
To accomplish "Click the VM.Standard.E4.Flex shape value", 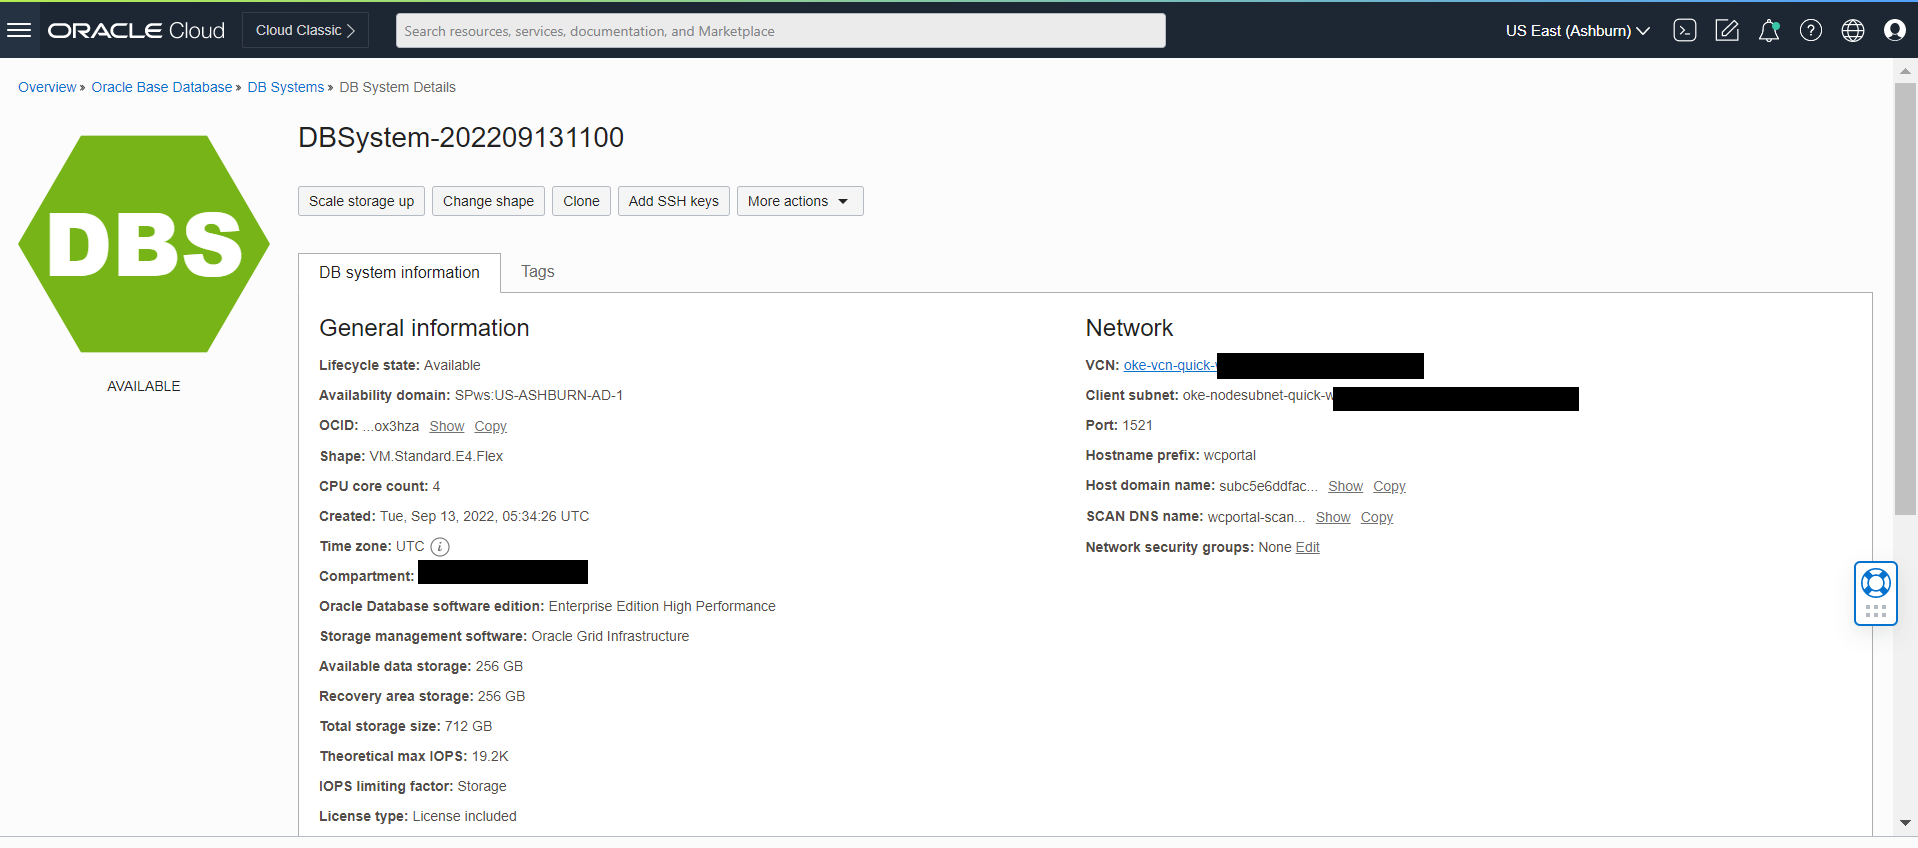I will click(436, 456).
